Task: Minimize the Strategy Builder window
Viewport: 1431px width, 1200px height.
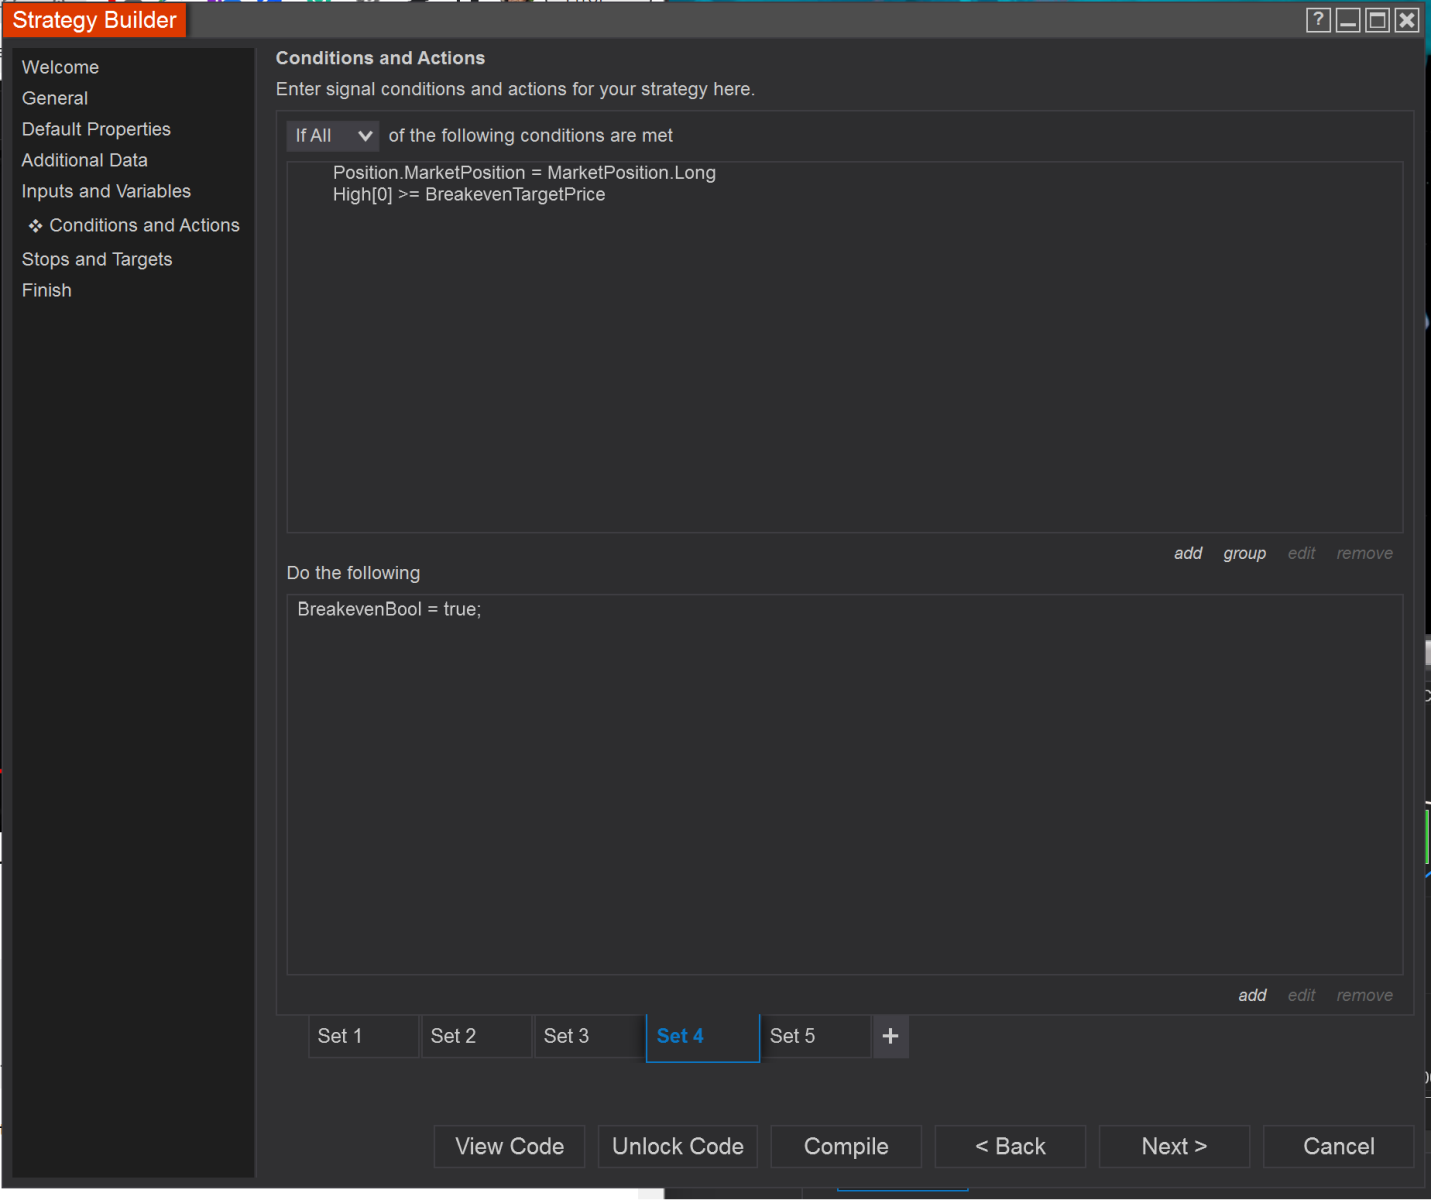Action: (1348, 20)
